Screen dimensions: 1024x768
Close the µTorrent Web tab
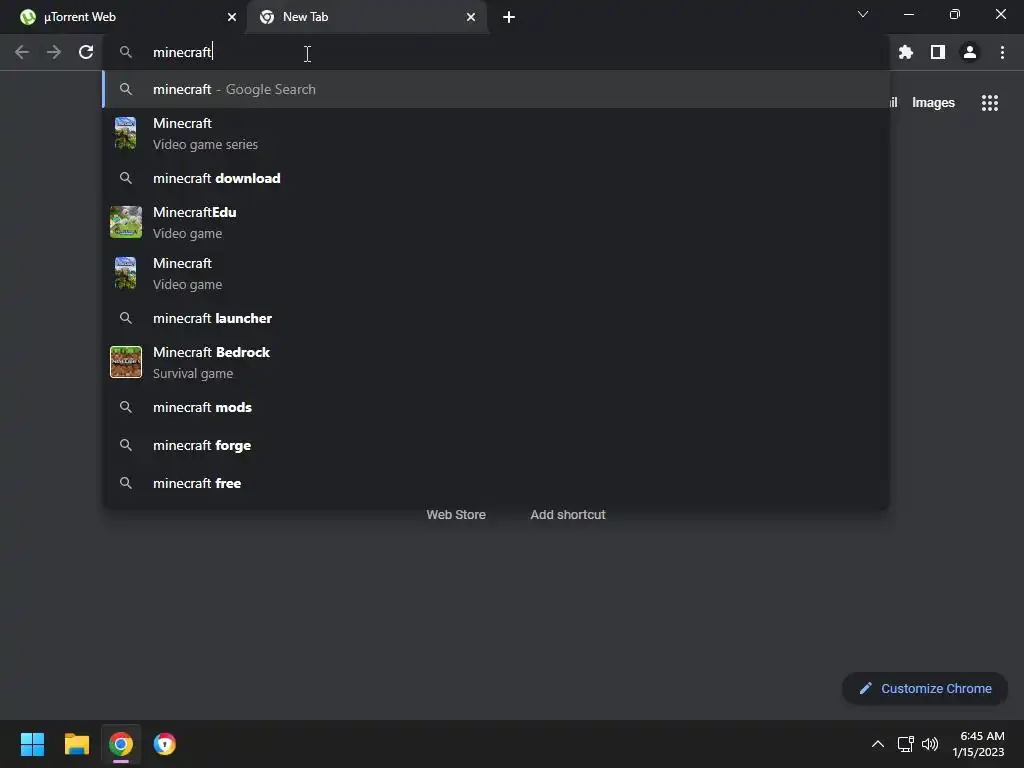pyautogui.click(x=232, y=18)
